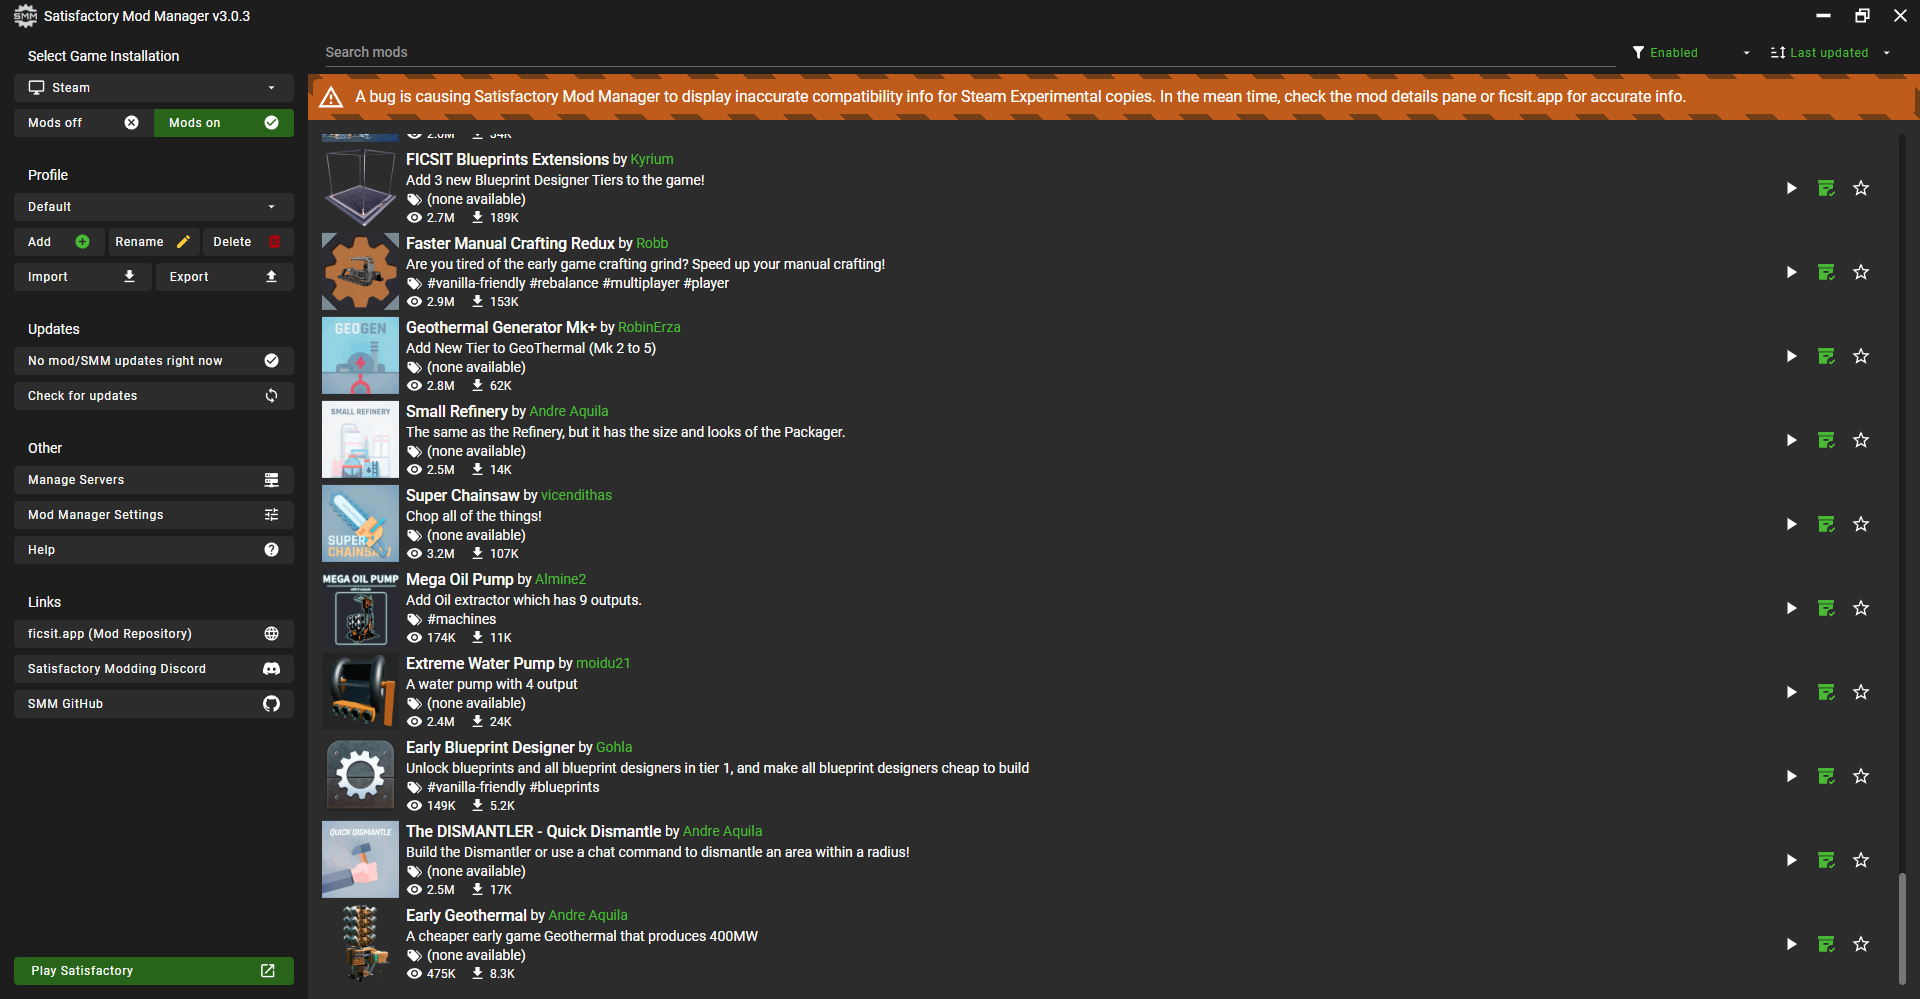Add a new profile
The image size is (1920, 999).
[59, 242]
